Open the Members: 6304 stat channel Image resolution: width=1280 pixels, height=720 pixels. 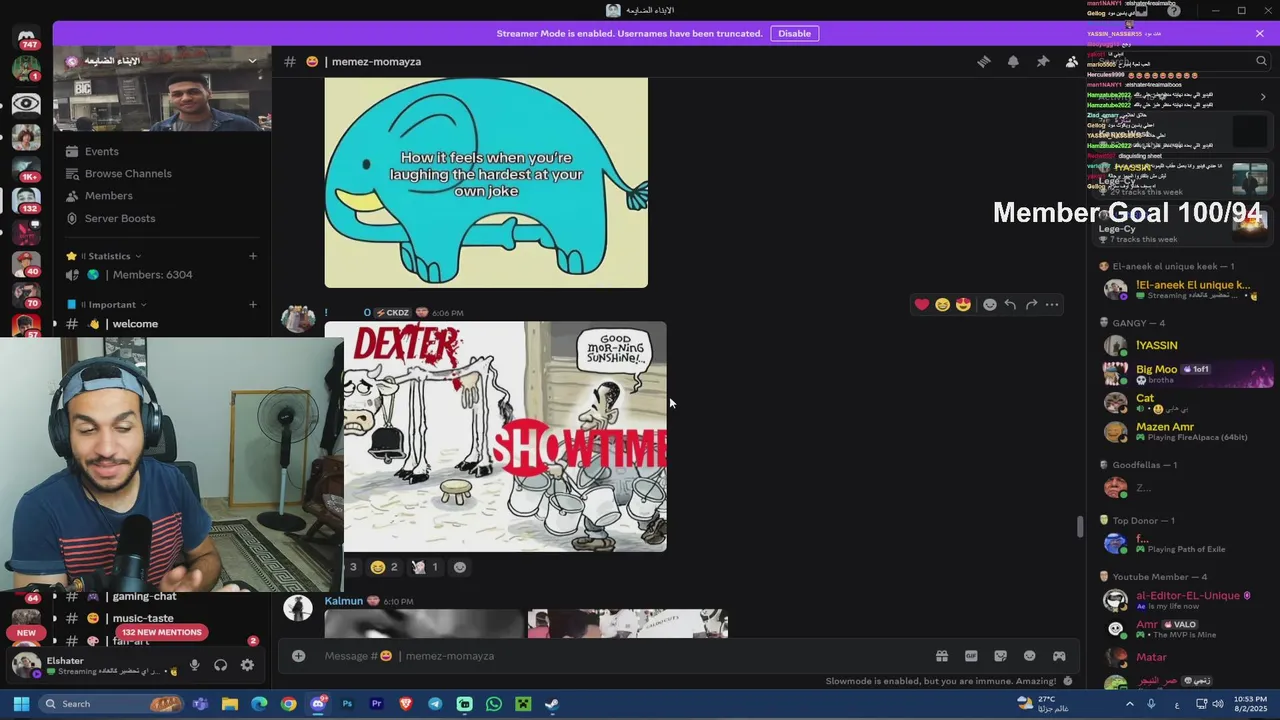point(152,275)
